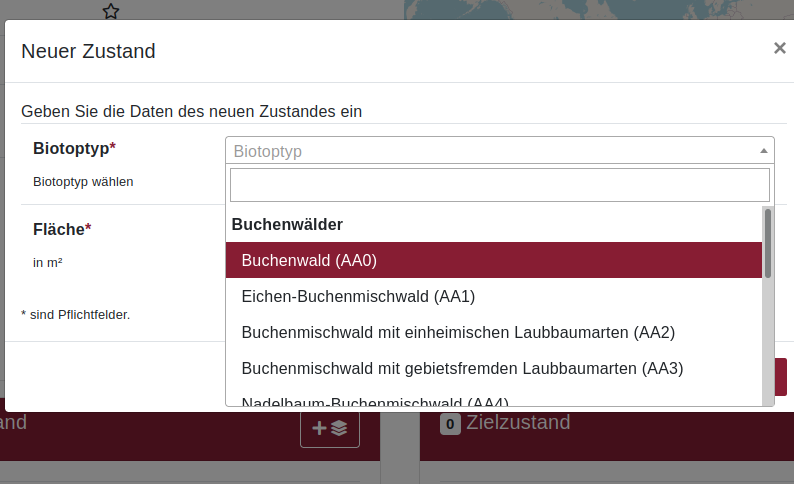794x484 pixels.
Task: Click the dropdown list scrollbar thumb
Action: click(768, 243)
